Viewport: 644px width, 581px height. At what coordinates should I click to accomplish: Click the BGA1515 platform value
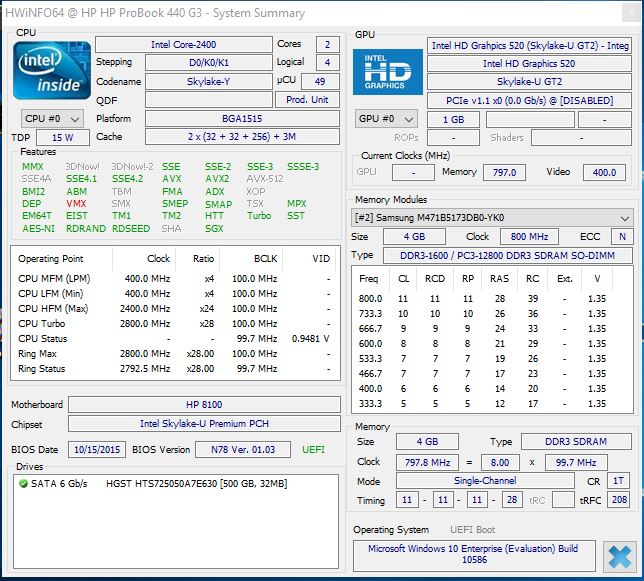[242, 119]
